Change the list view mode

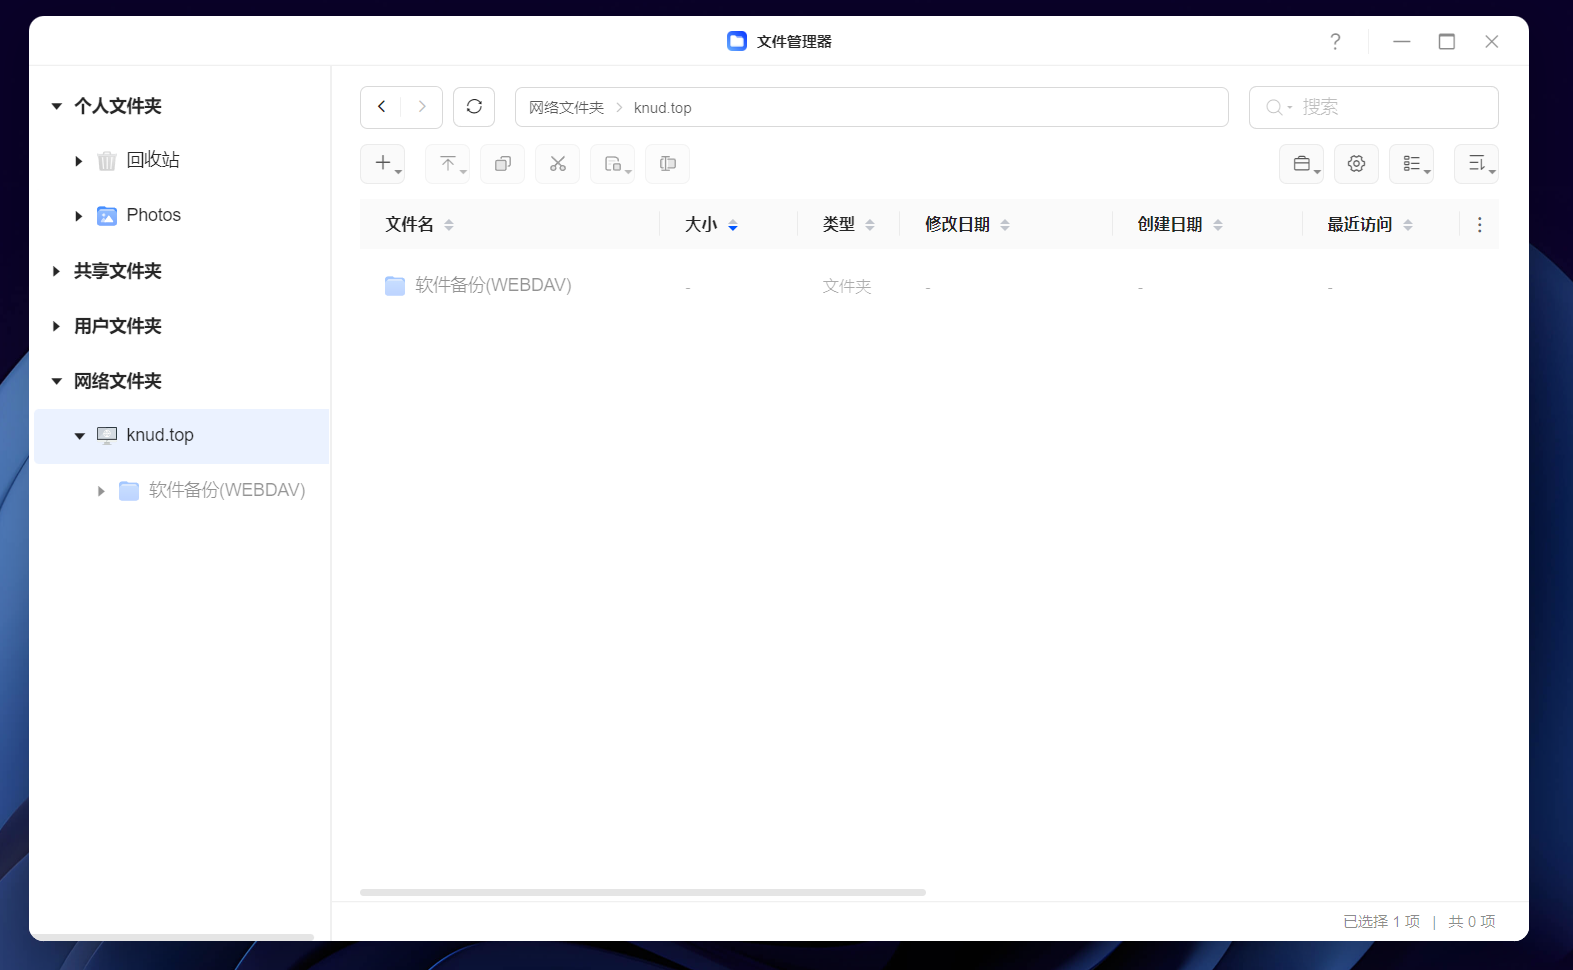pos(1411,164)
